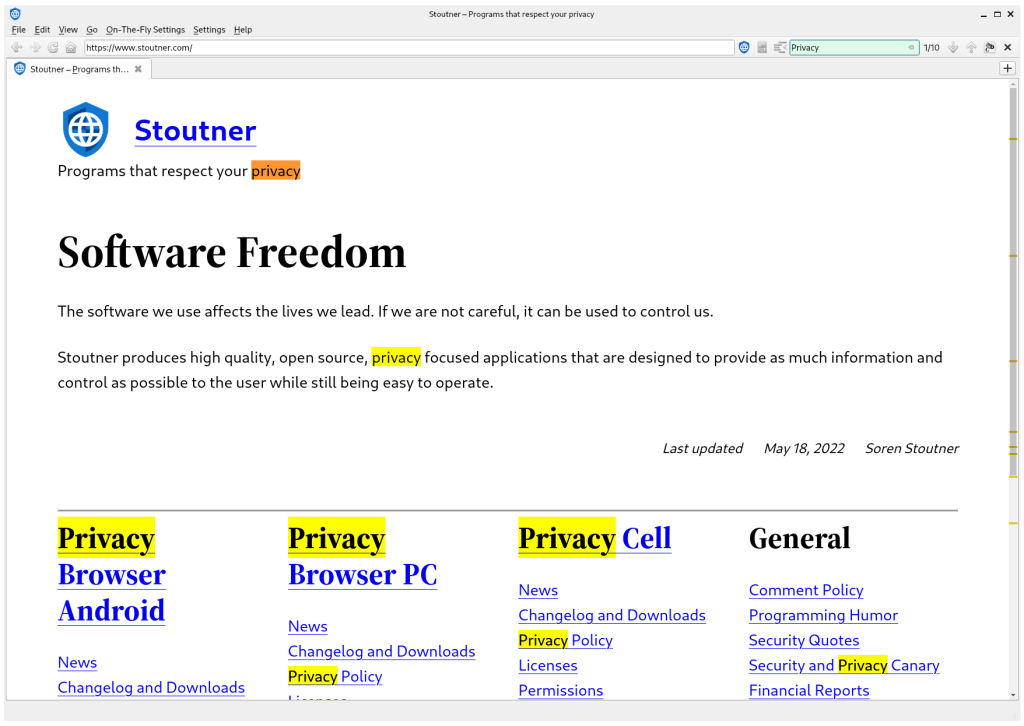Click the 1/10 find match counter
1024x726 pixels.
point(931,48)
